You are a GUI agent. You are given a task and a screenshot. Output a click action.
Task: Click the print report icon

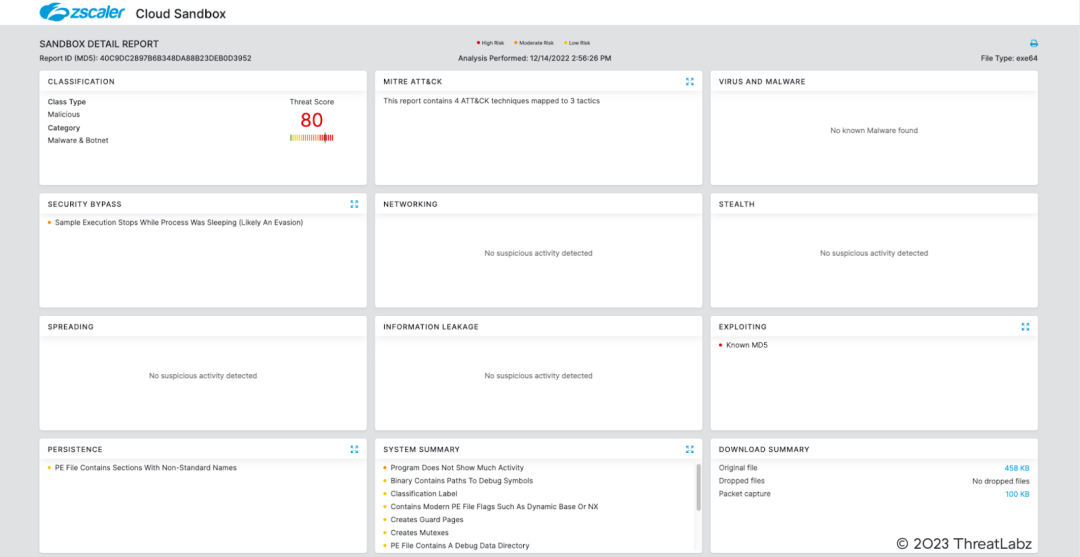click(1034, 44)
